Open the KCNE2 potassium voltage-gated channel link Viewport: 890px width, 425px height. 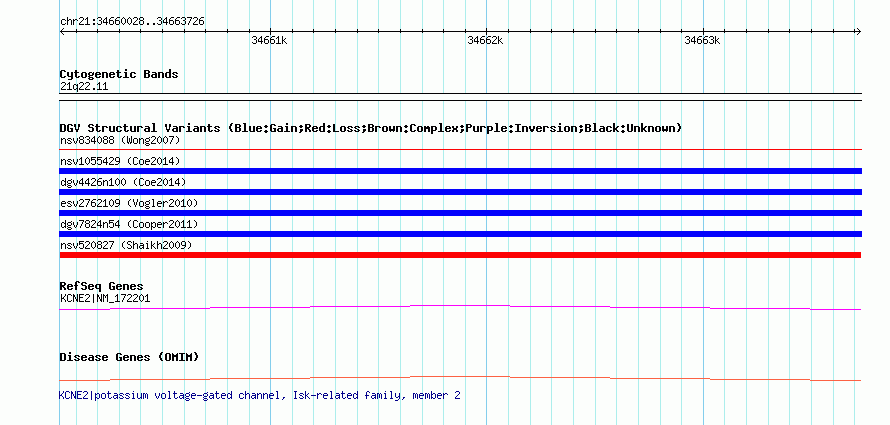[x=259, y=395]
